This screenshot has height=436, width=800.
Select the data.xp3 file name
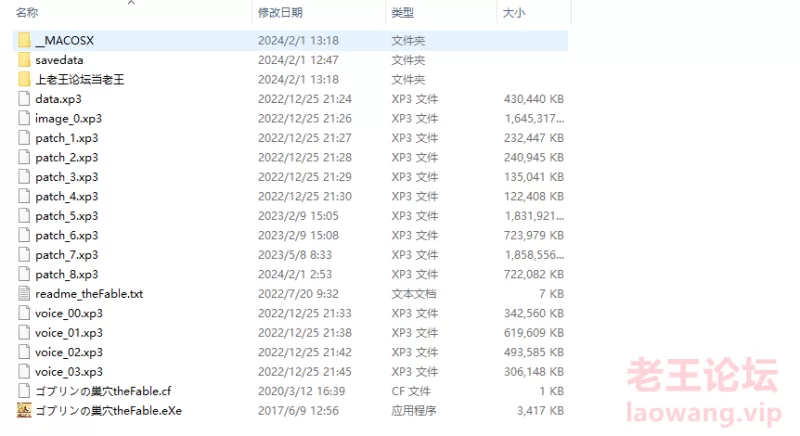58,98
